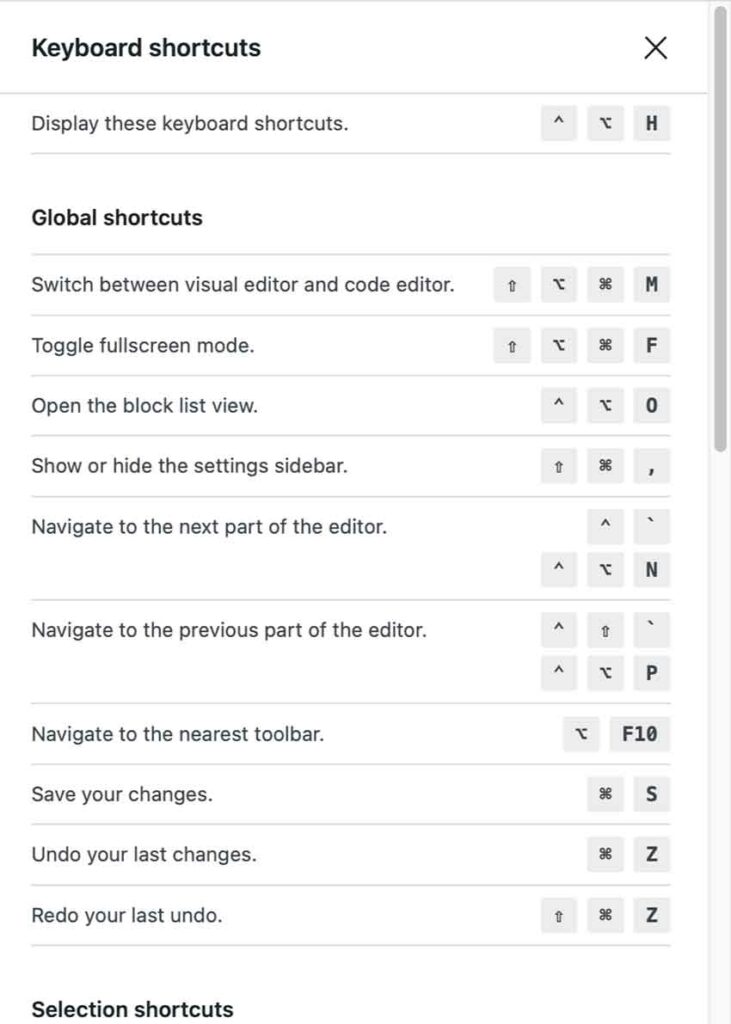Click the comma key for settings sidebar

[651, 466]
